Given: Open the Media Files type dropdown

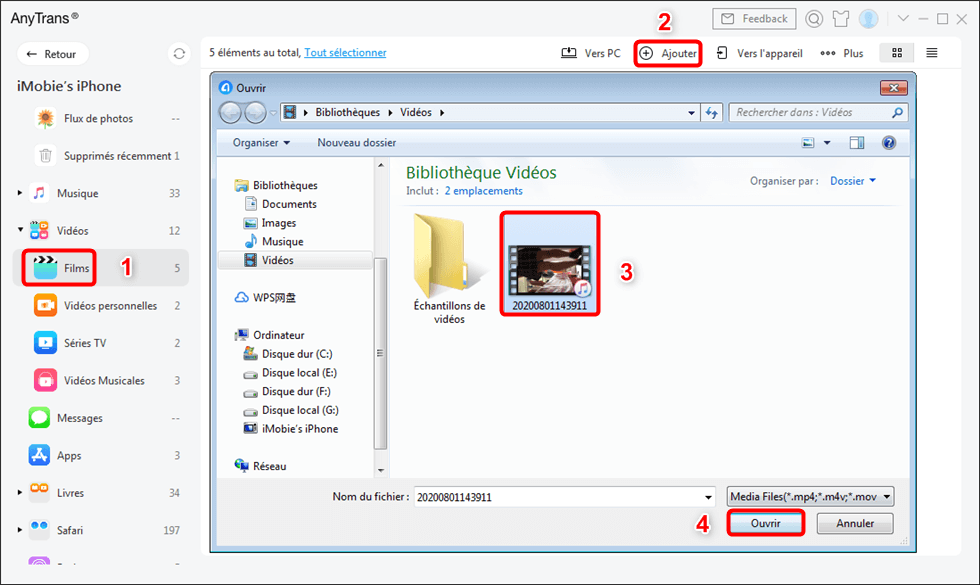Looking at the screenshot, I should click(x=811, y=497).
